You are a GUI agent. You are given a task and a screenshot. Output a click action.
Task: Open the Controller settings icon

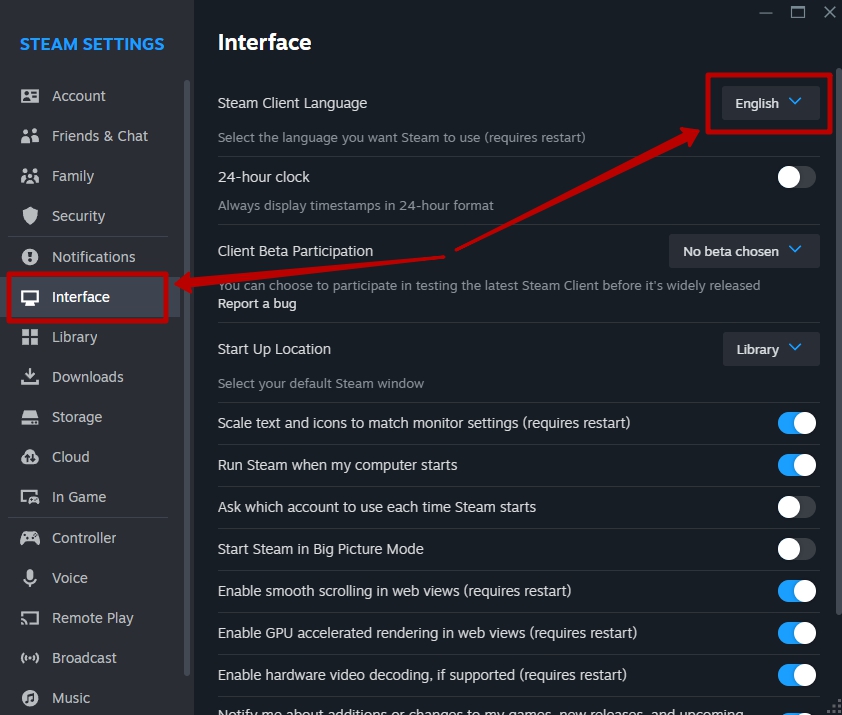30,538
